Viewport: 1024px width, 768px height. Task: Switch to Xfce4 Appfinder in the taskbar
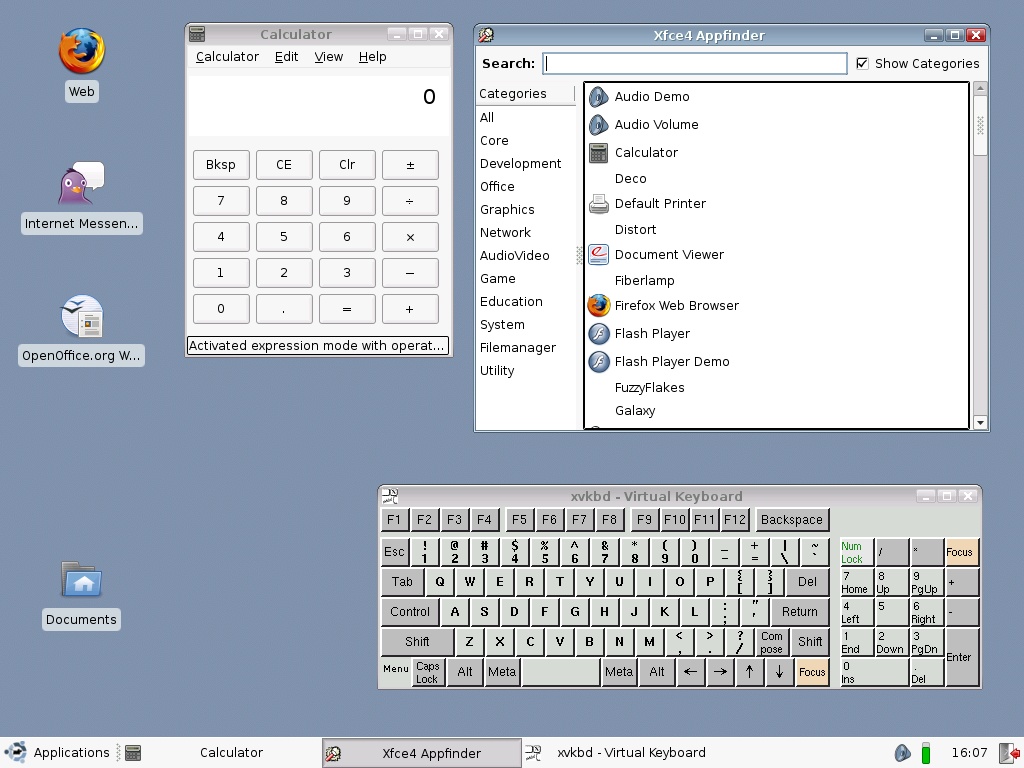[422, 753]
